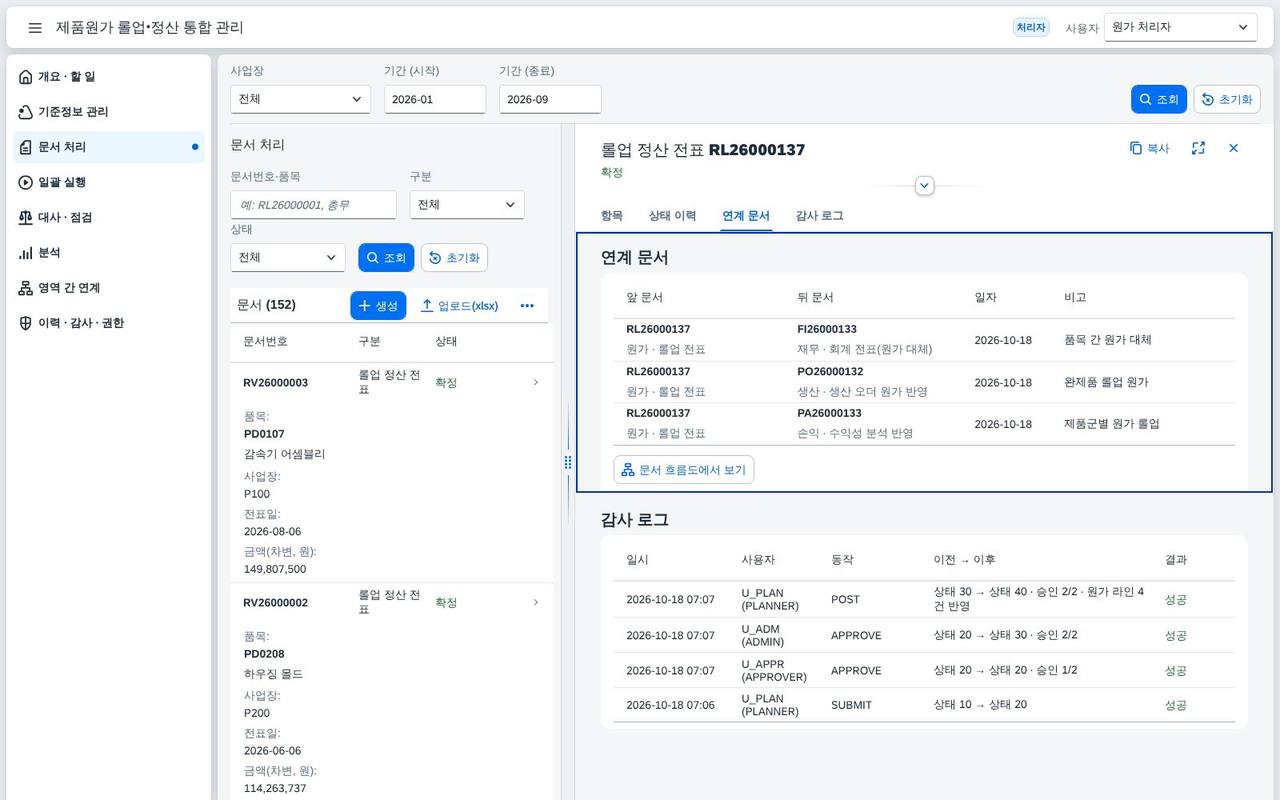Navigate to 대사 · 점검
This screenshot has width=1280, height=800.
pos(108,217)
